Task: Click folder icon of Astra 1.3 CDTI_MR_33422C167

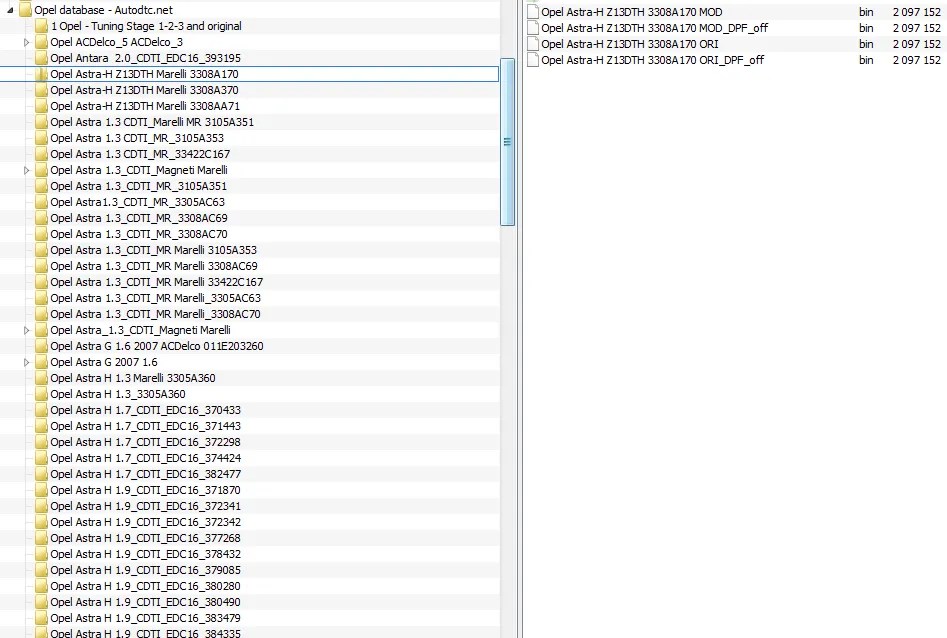Action: (x=41, y=154)
